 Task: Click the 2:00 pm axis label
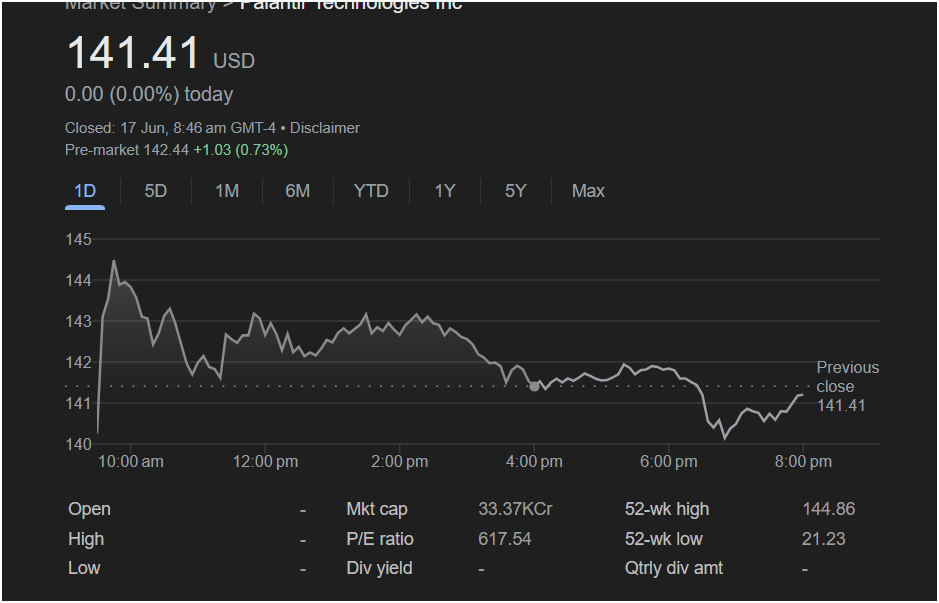point(399,462)
